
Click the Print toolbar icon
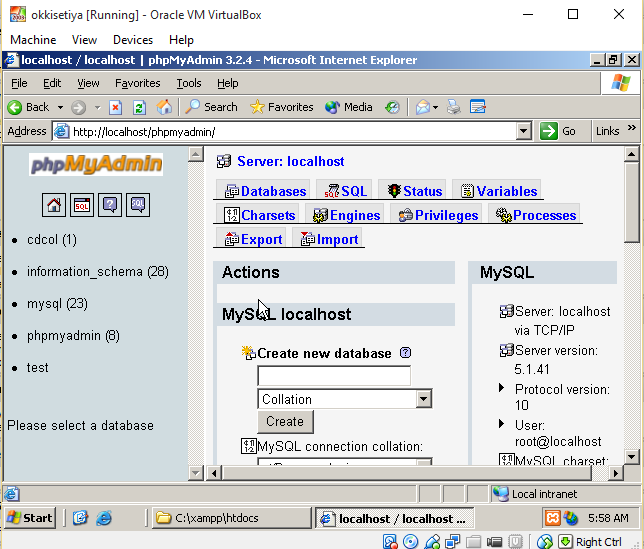[453, 108]
